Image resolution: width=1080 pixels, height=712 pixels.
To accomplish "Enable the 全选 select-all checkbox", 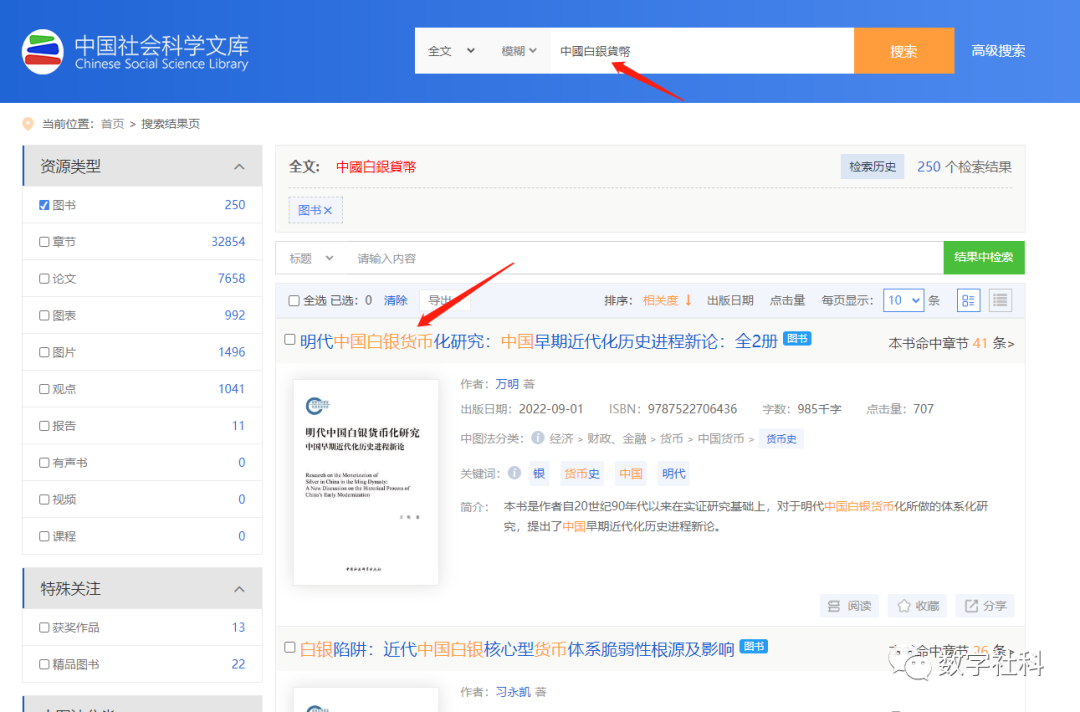I will coord(294,301).
